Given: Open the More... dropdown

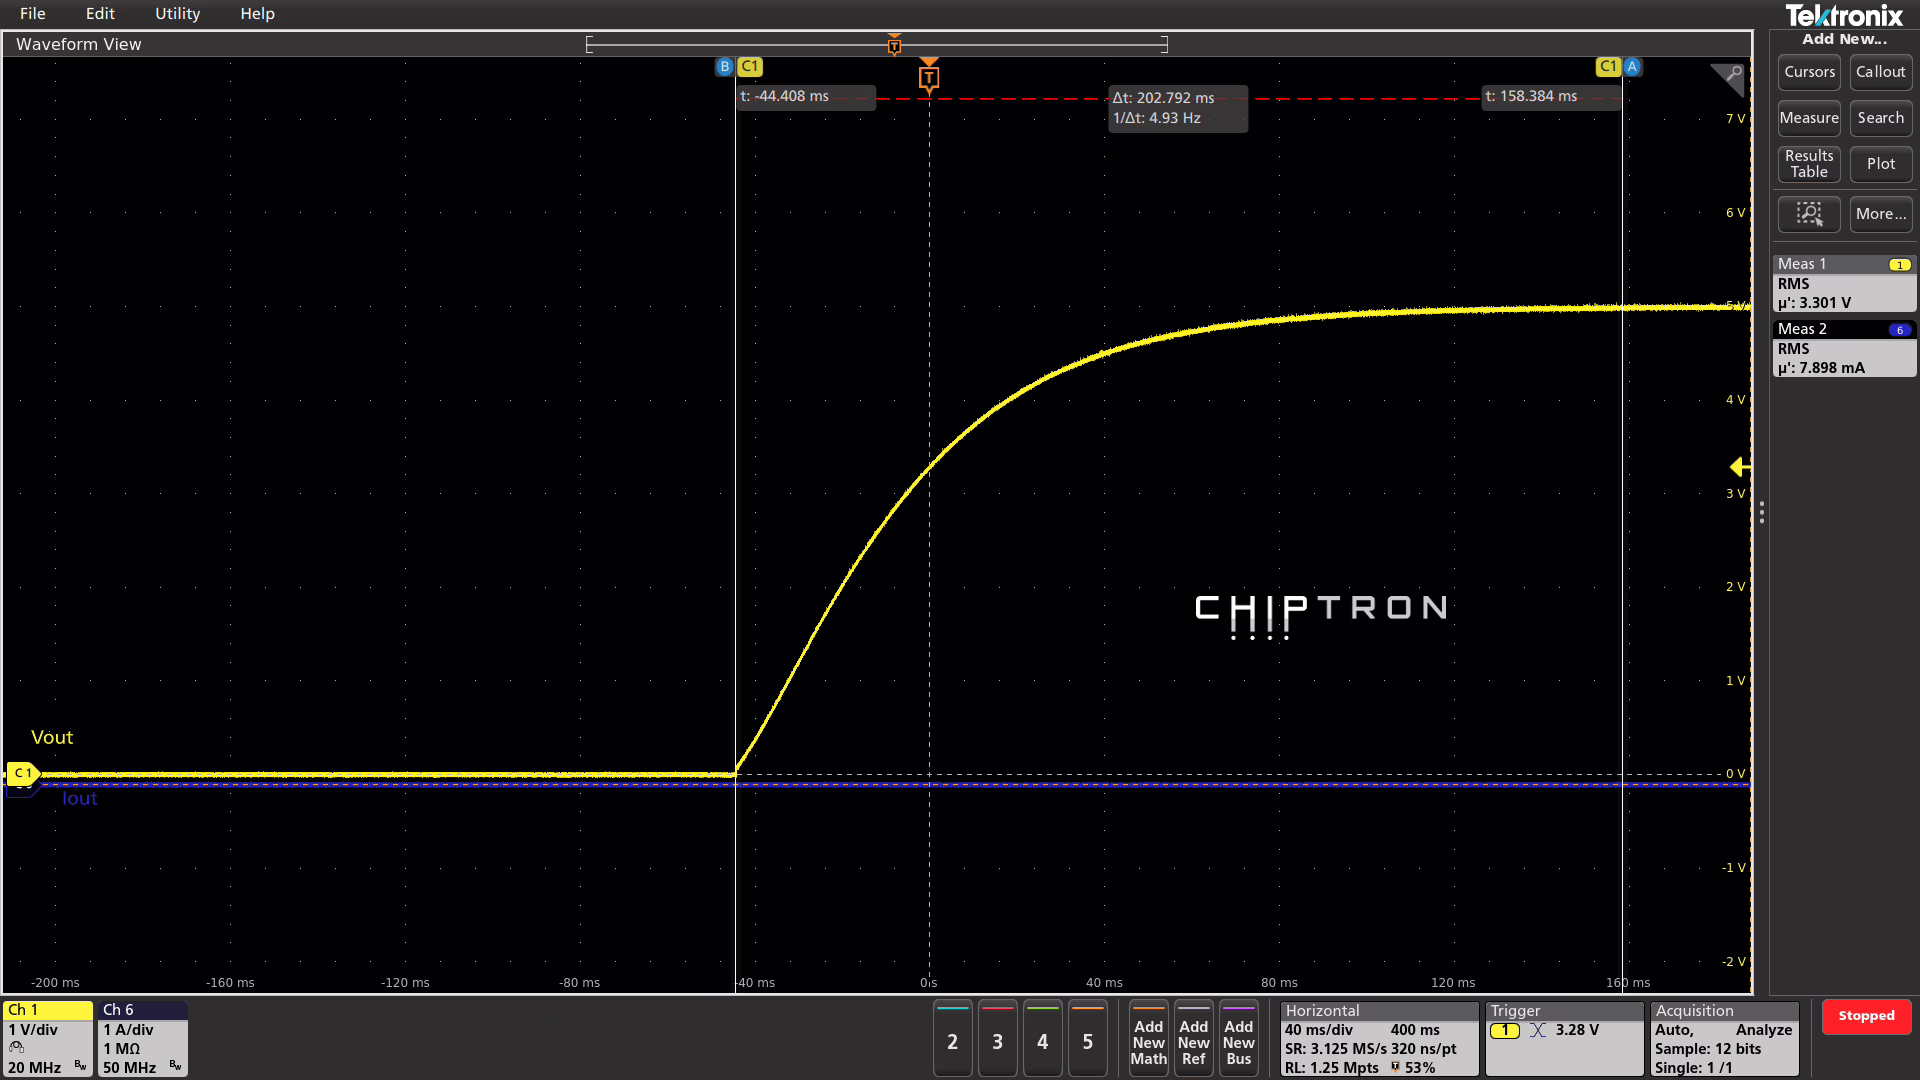Looking at the screenshot, I should 1880,214.
